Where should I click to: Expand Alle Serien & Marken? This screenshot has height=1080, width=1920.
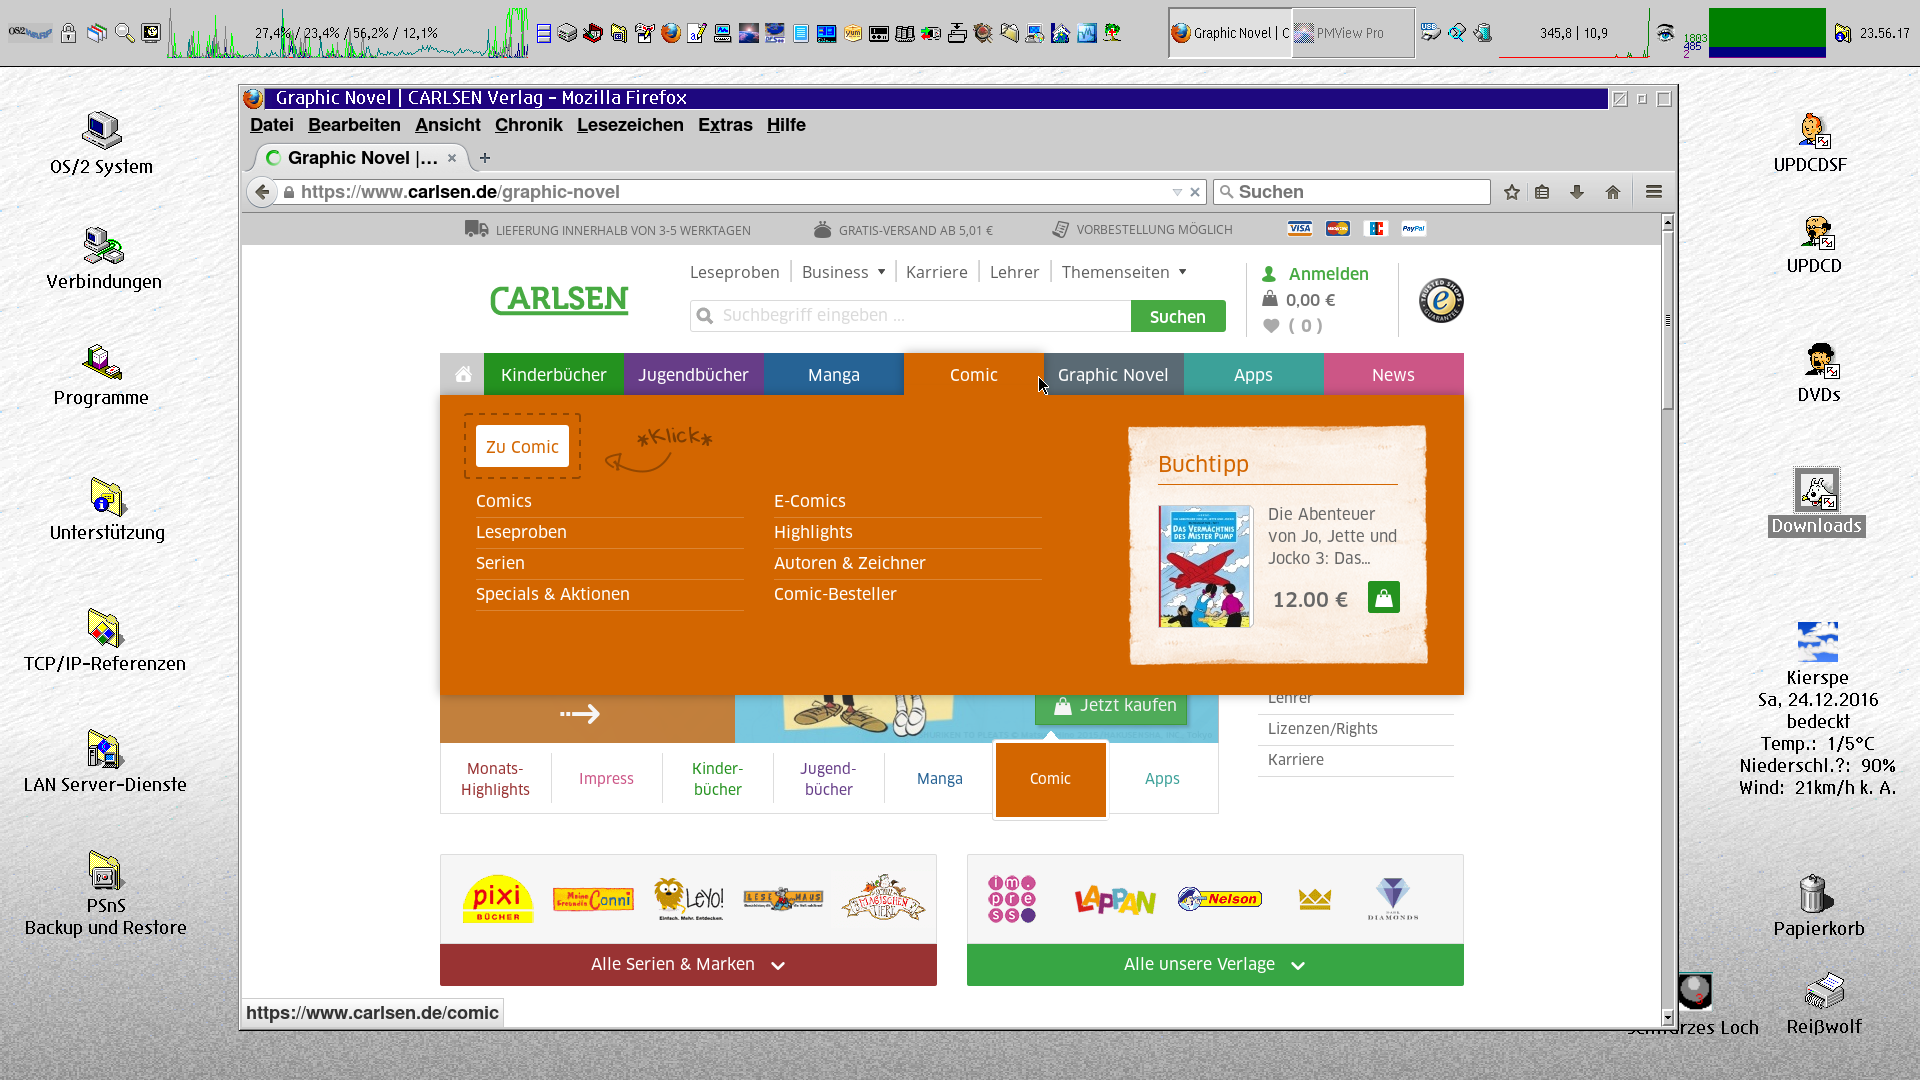pos(688,965)
